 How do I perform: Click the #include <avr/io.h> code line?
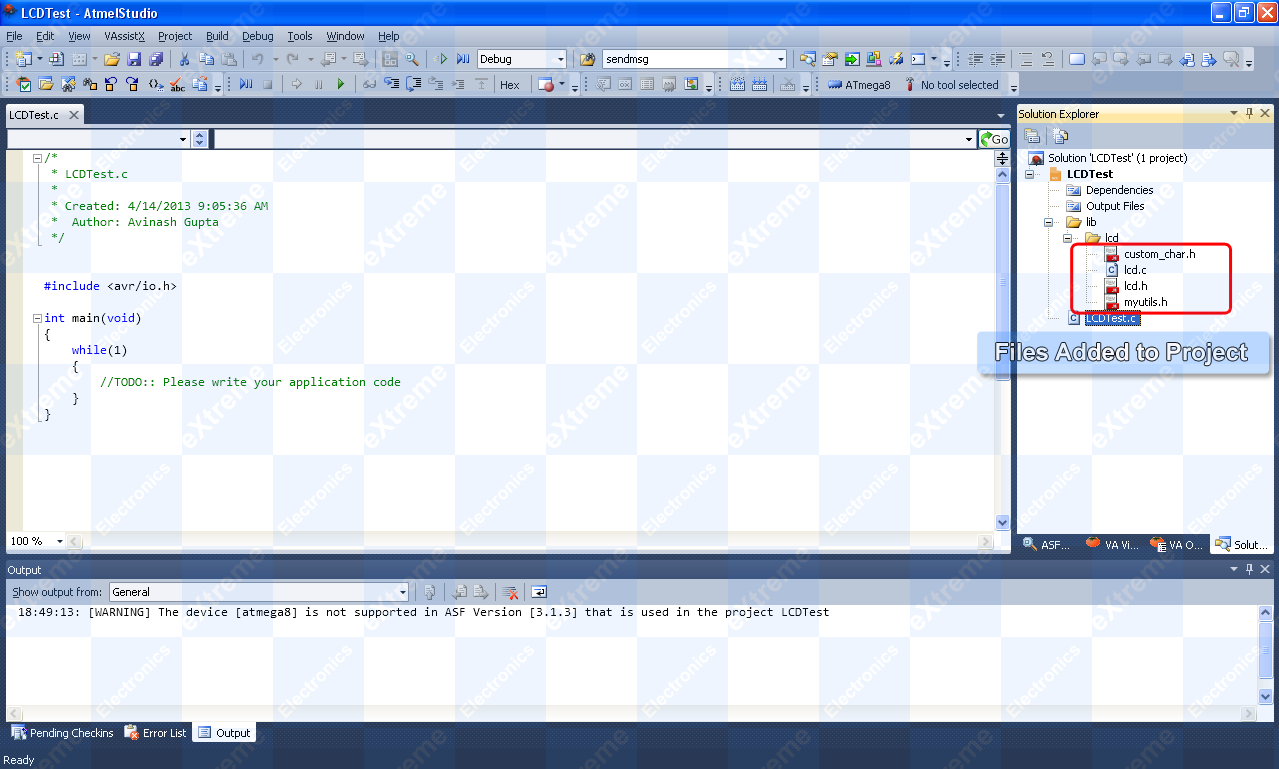[x=110, y=286]
